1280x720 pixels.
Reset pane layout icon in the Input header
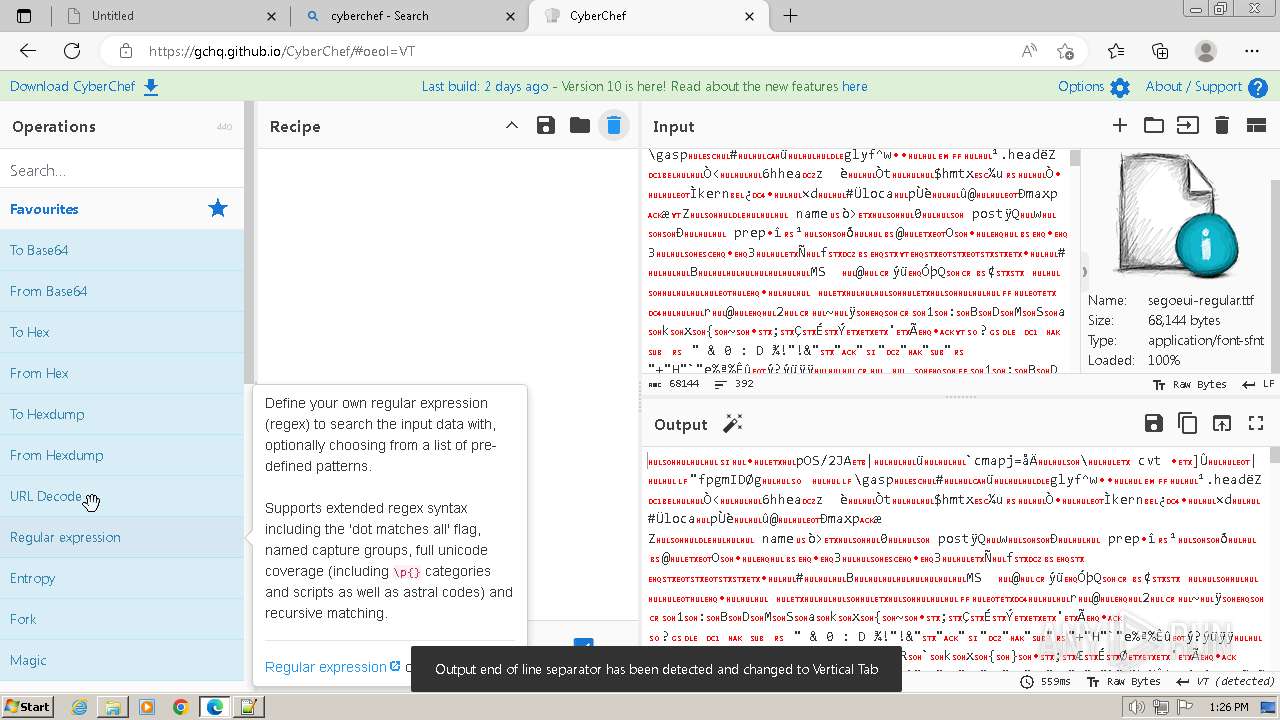tap(1256, 125)
